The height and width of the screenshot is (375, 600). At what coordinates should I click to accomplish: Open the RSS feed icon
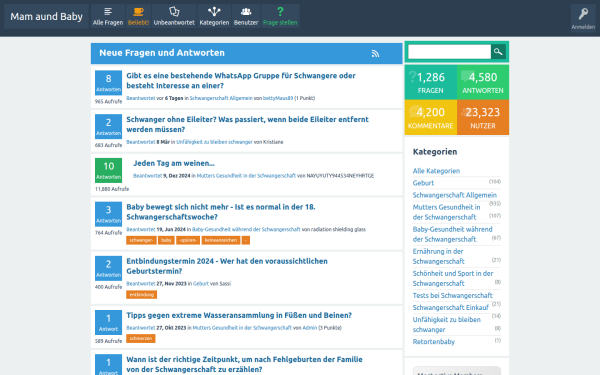[x=375, y=54]
